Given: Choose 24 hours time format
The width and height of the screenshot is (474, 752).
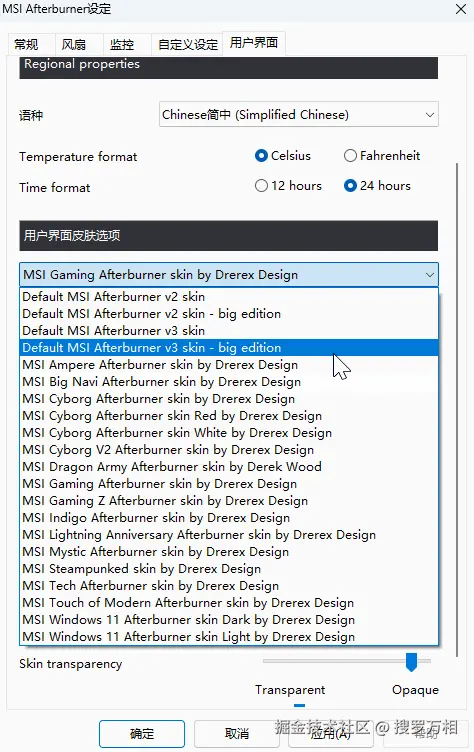Looking at the screenshot, I should pyautogui.click(x=377, y=186).
